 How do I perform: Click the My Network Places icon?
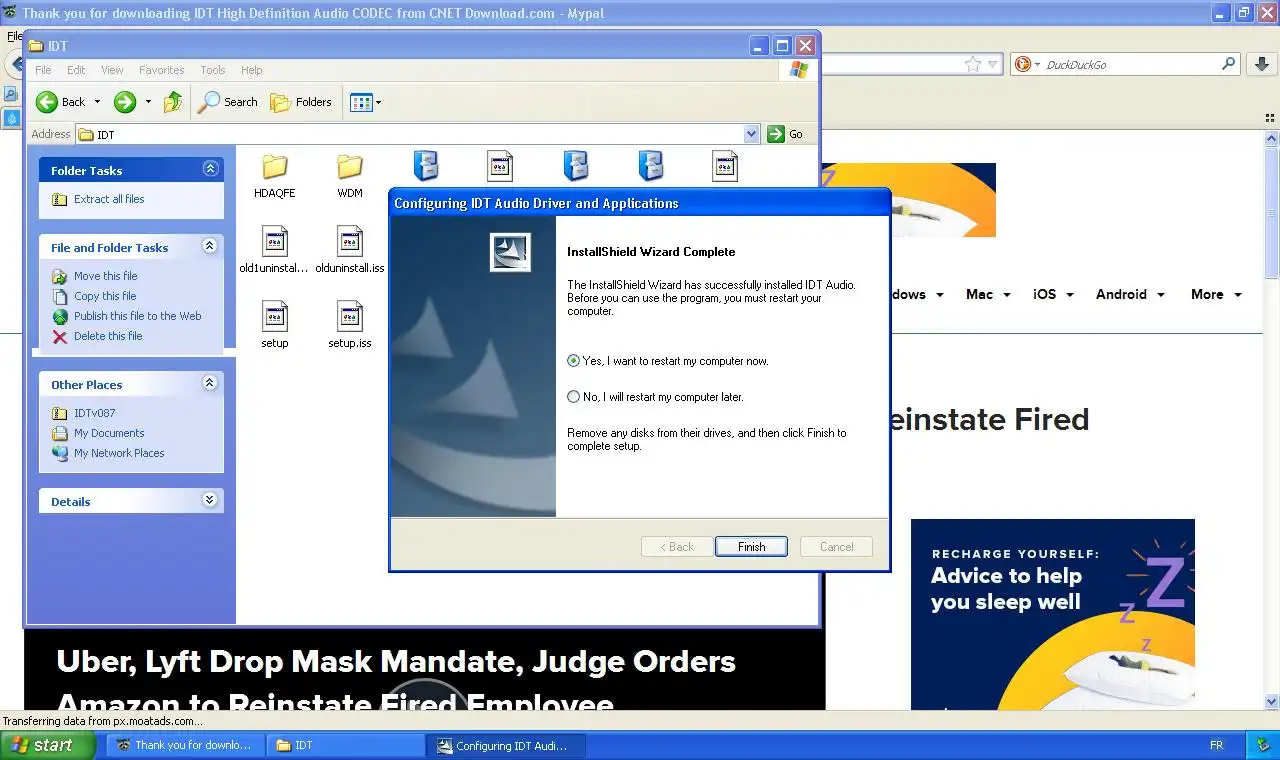(60, 453)
